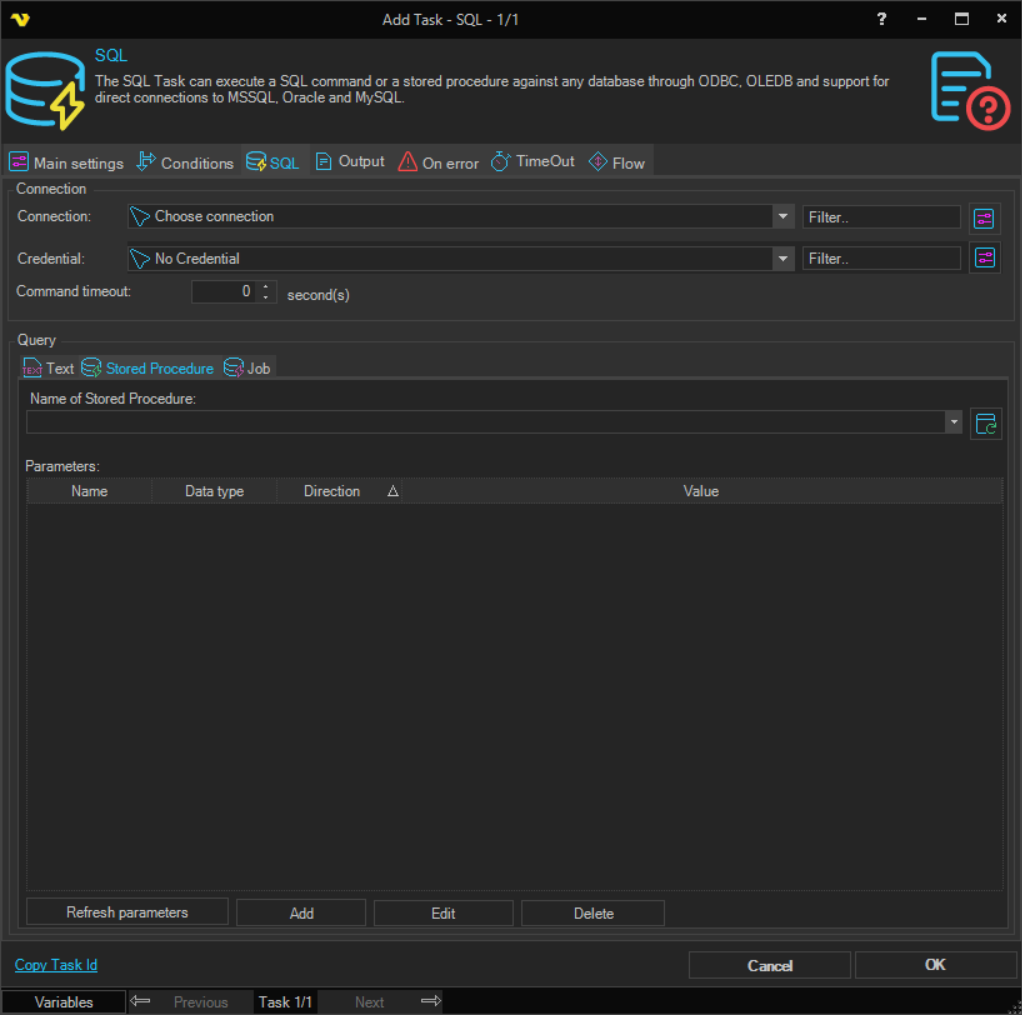The height and width of the screenshot is (1015, 1022).
Task: Switch to the Main settings tab
Action: (67, 163)
